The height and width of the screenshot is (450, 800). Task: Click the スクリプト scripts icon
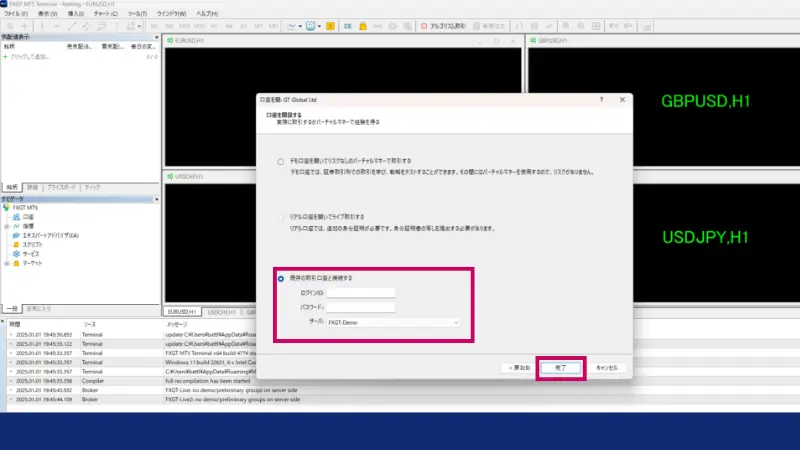[x=14, y=243]
